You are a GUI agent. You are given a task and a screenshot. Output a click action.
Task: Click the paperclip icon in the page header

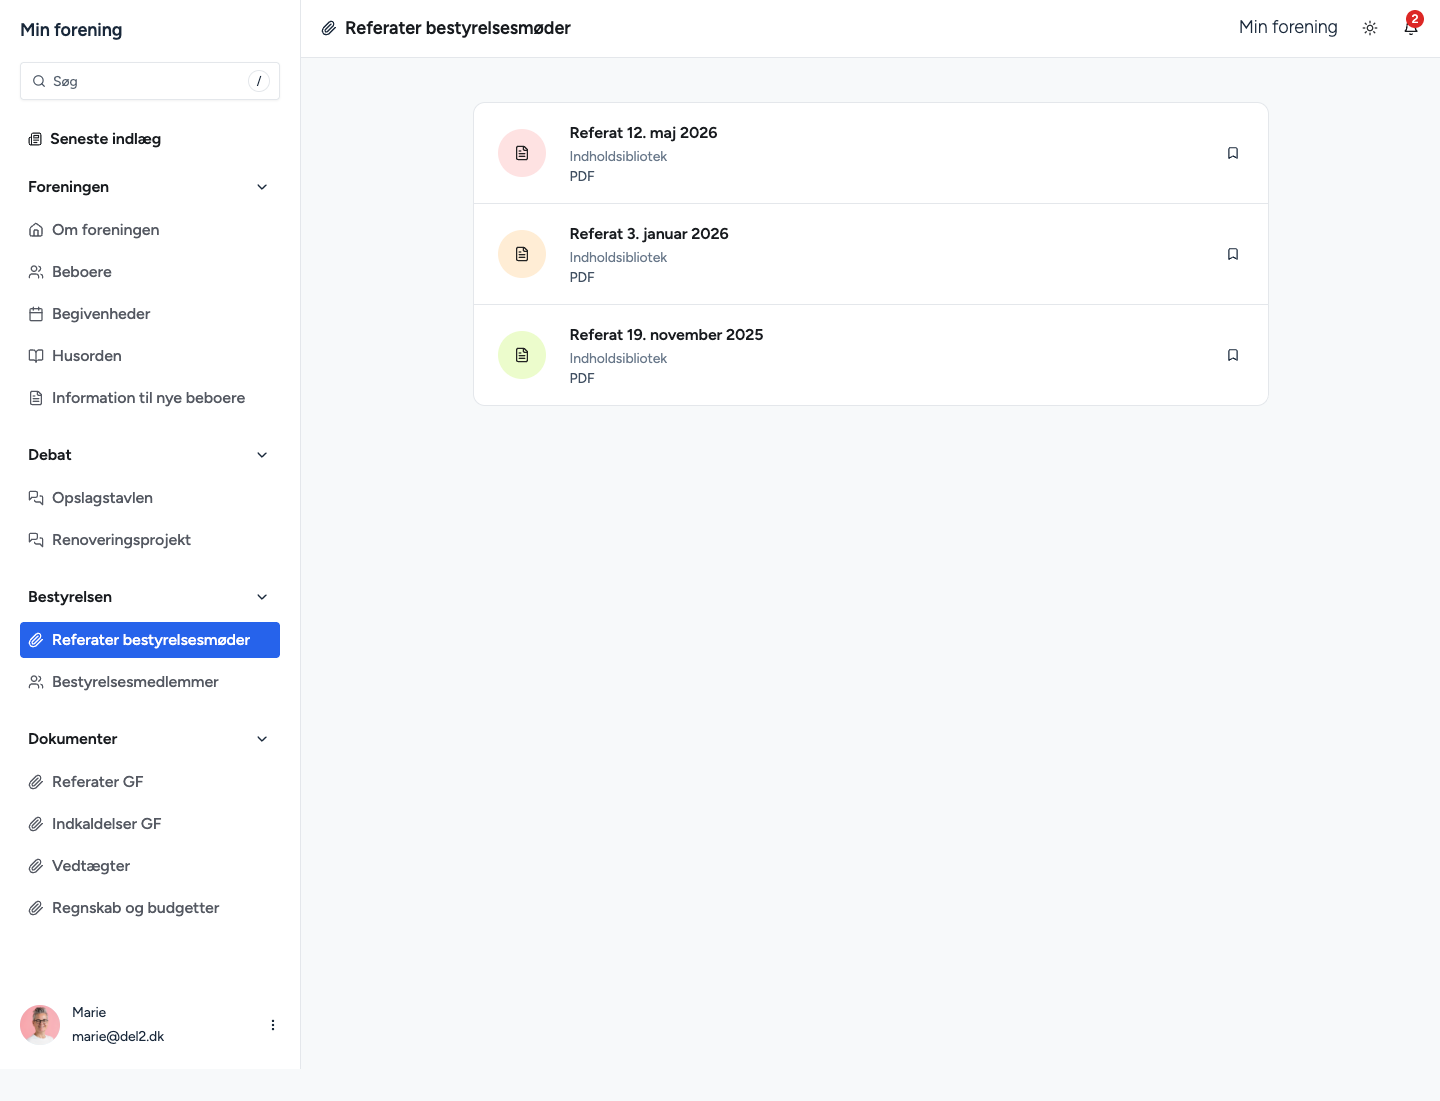pyautogui.click(x=328, y=28)
